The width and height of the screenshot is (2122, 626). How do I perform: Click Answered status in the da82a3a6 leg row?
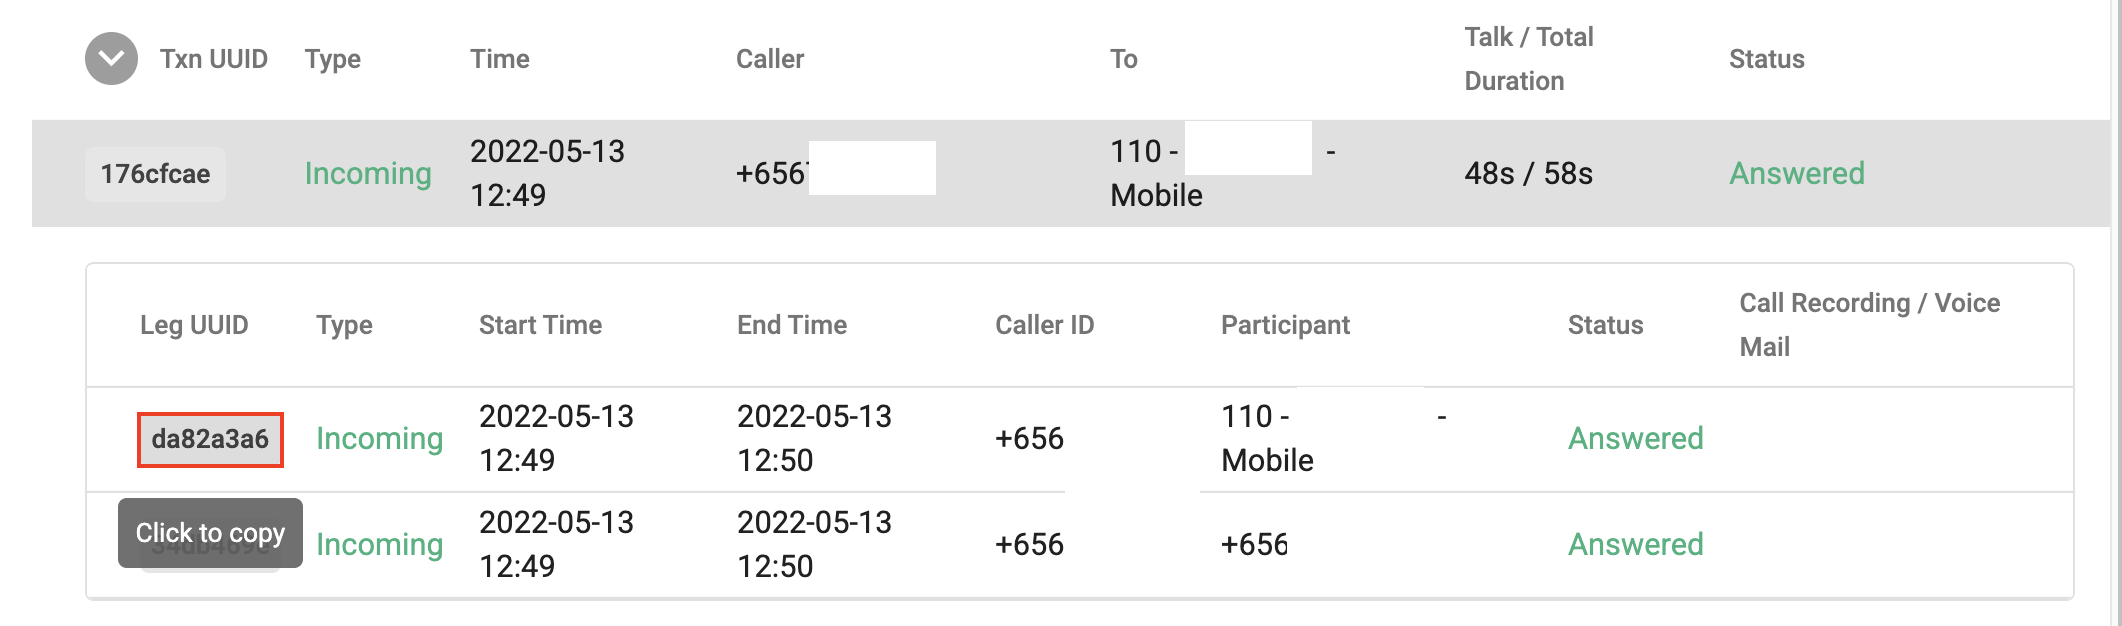click(x=1636, y=439)
